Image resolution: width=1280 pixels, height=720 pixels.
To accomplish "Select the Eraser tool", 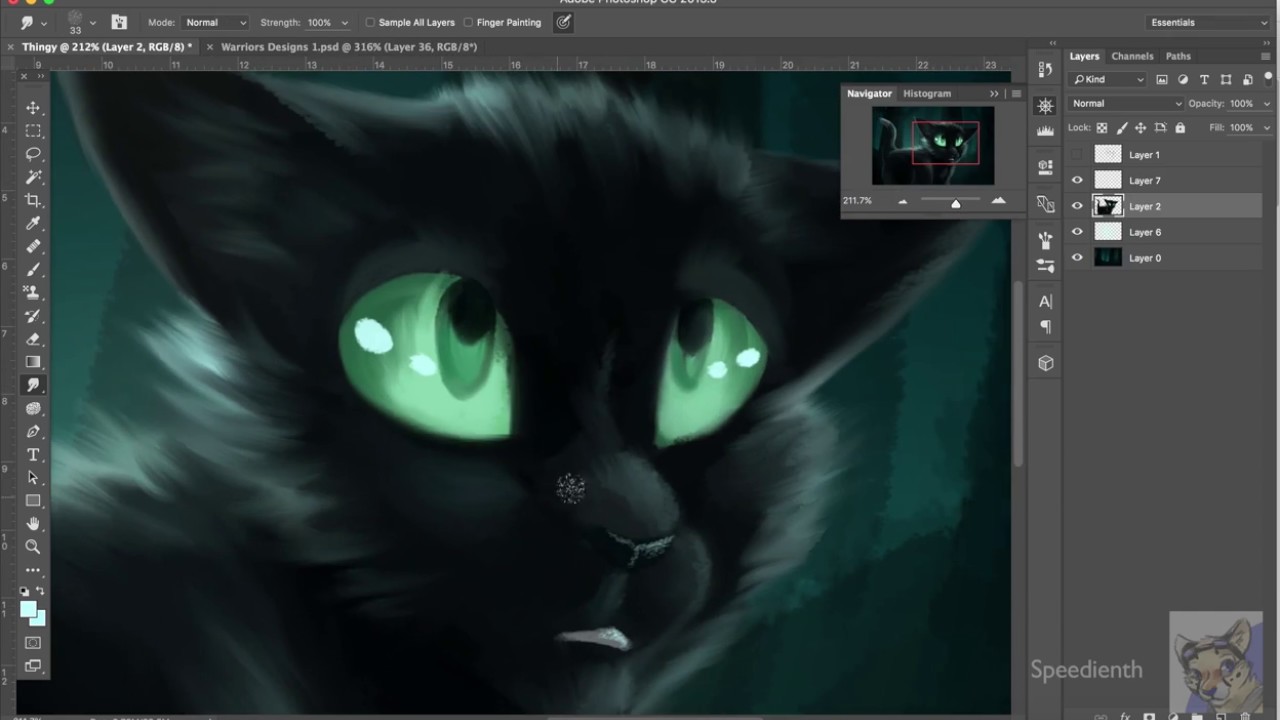I will pos(33,339).
